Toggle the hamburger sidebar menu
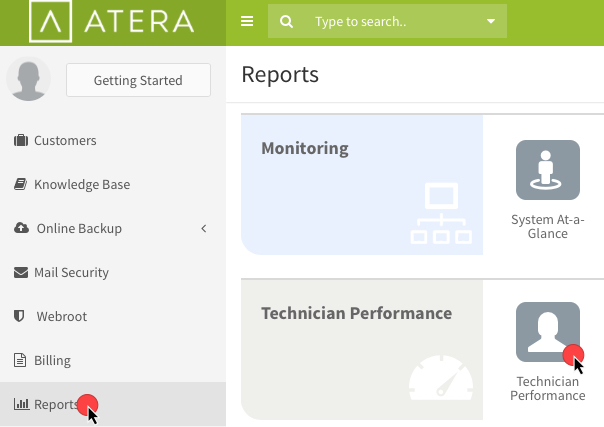Viewport: 604px width, 427px height. pyautogui.click(x=247, y=21)
